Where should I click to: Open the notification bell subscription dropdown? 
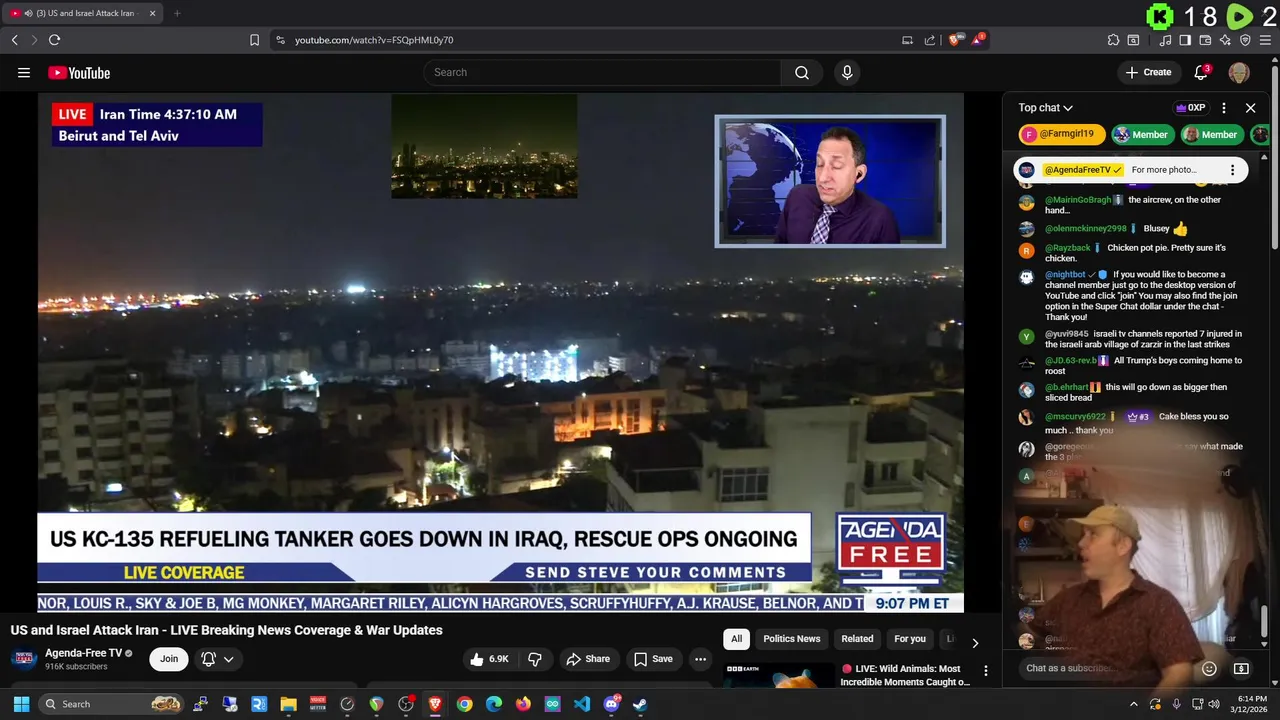[x=218, y=659]
